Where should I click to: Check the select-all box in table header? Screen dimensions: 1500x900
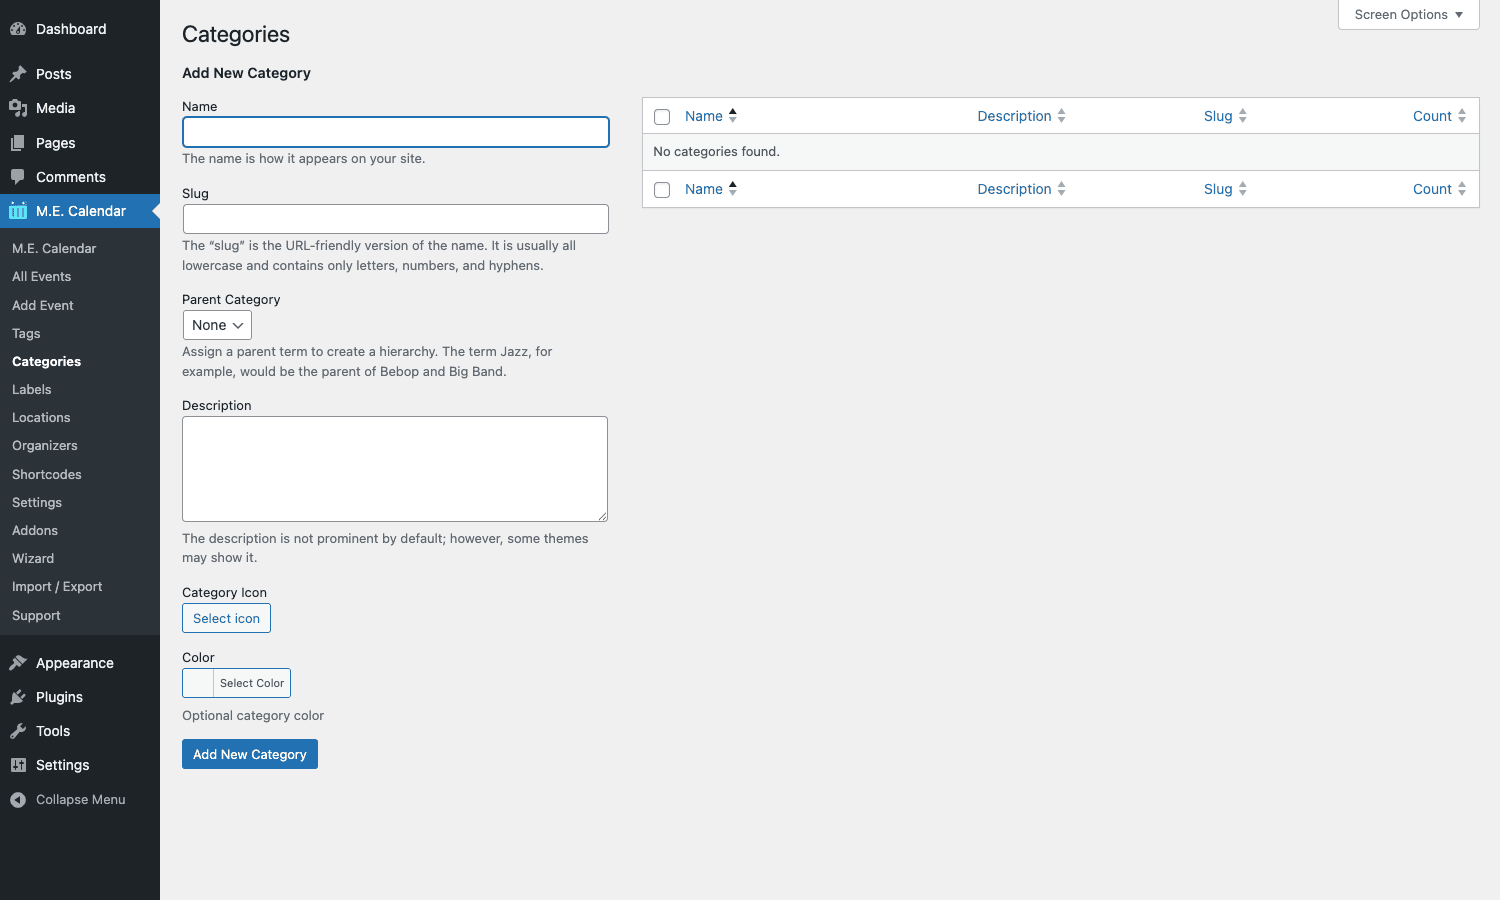pos(662,117)
